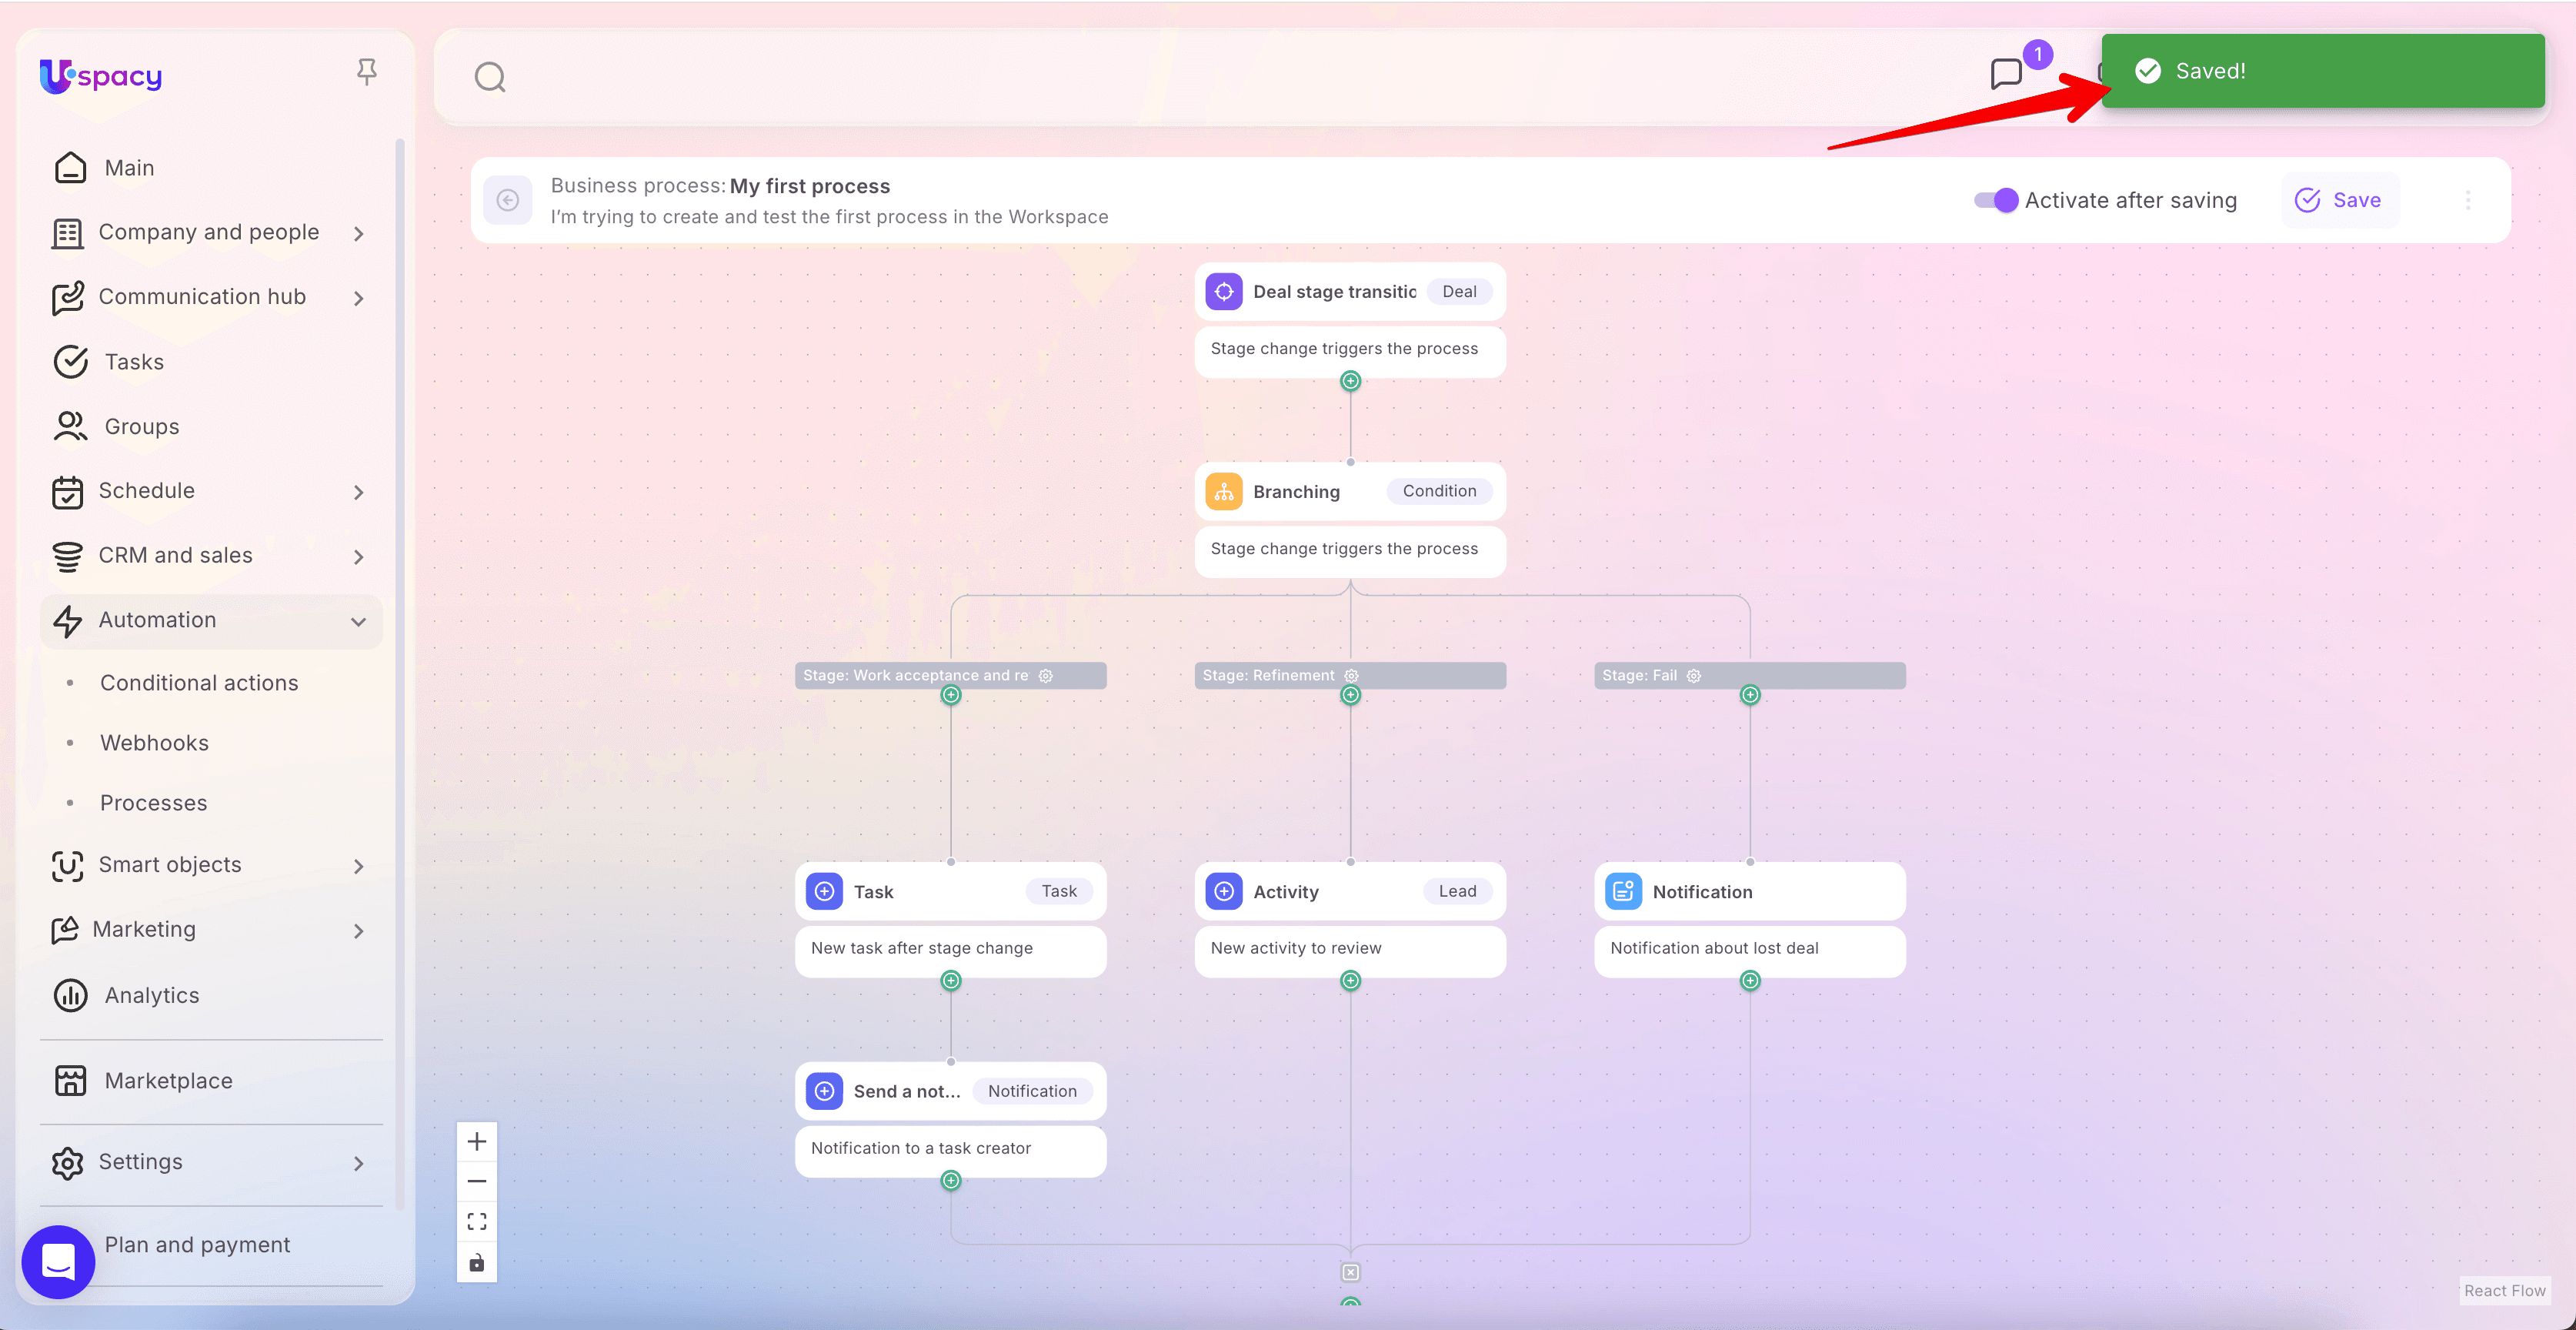2576x1330 pixels.
Task: Toggle Activate after saving switch
Action: pos(1995,200)
